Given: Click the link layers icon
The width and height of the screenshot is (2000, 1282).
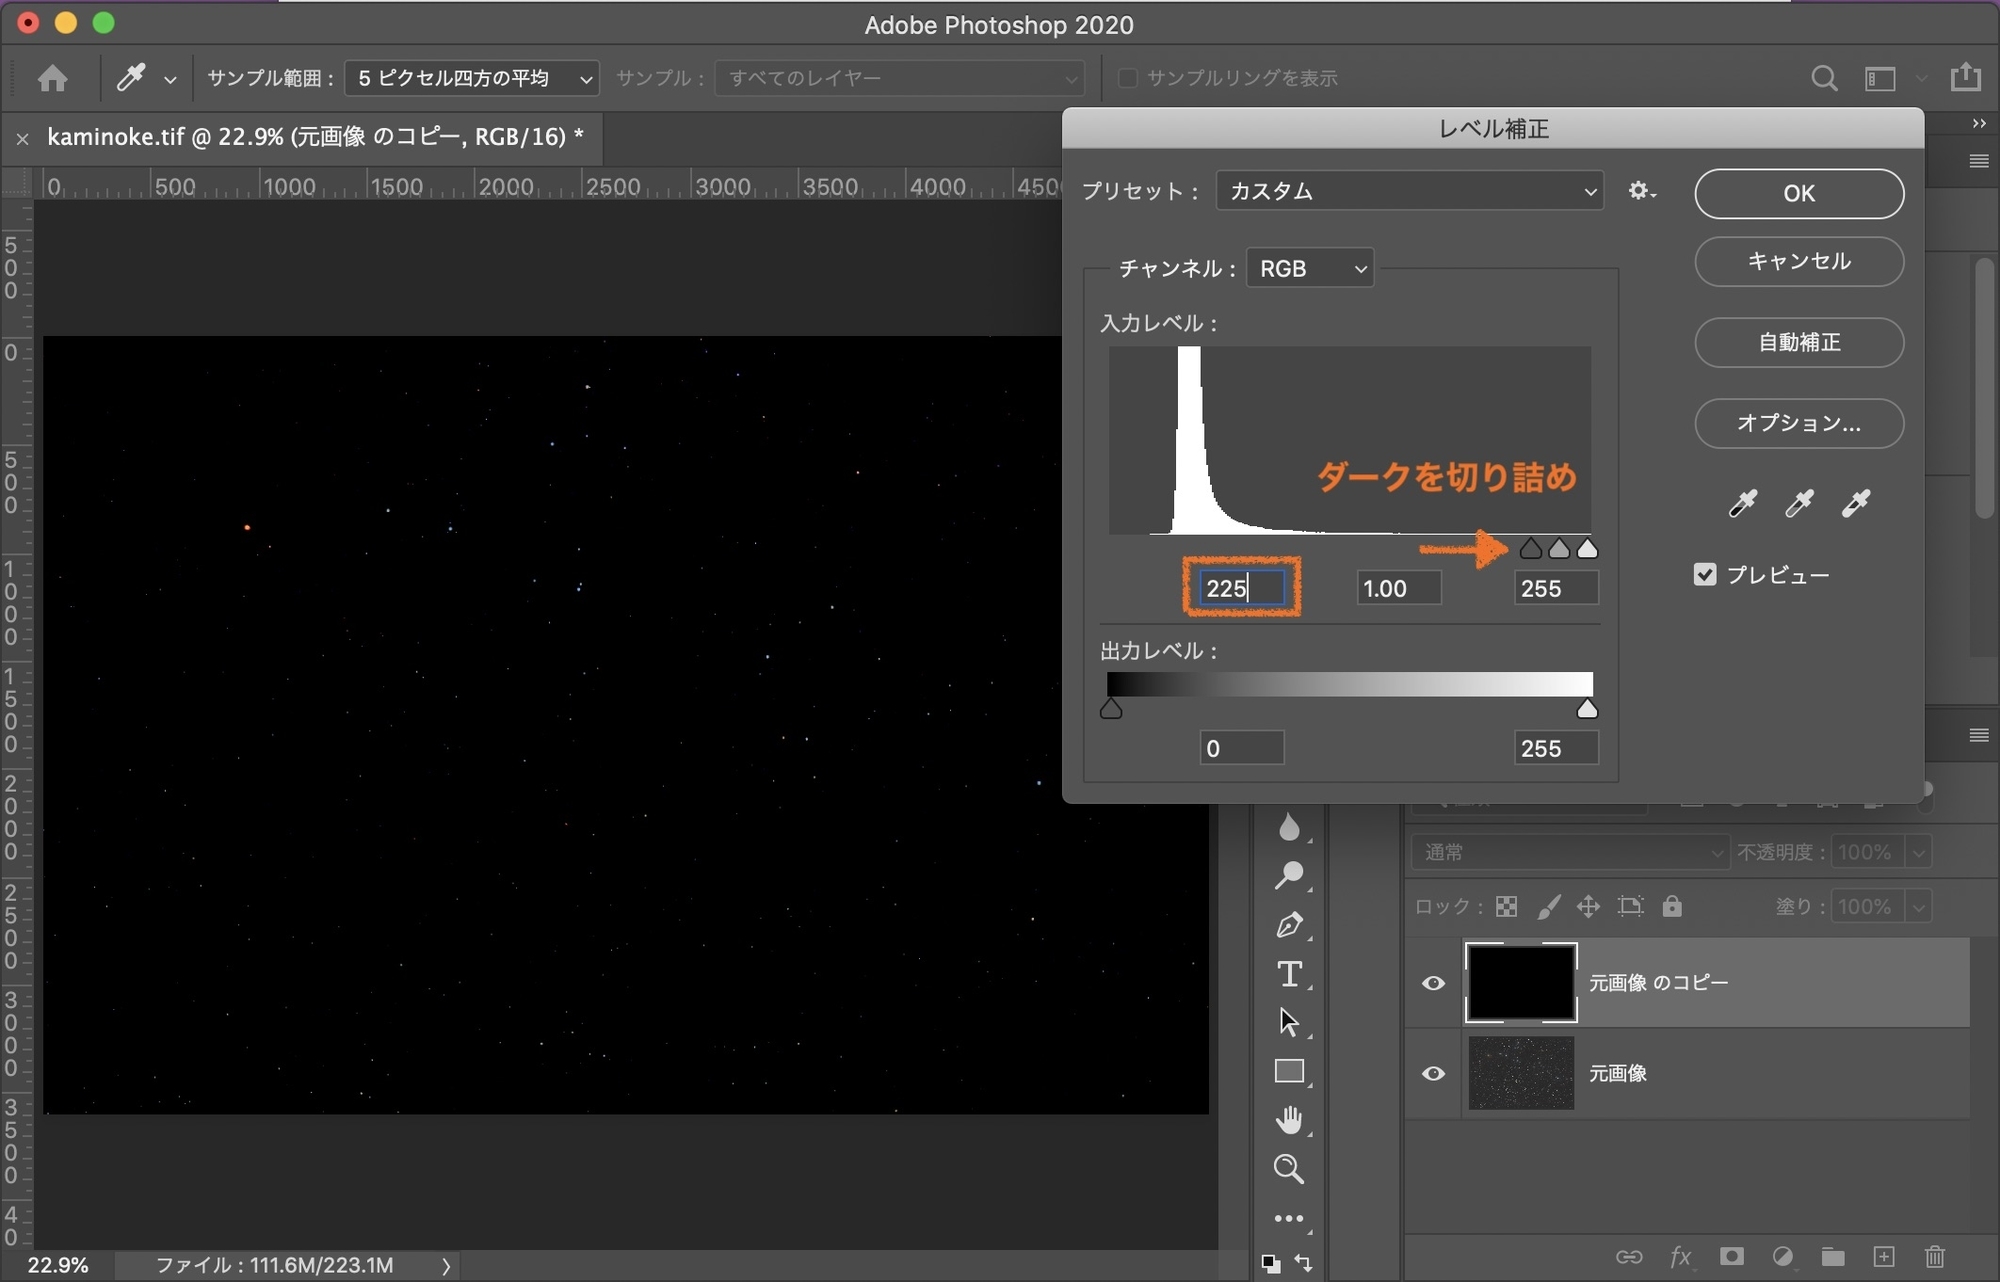Looking at the screenshot, I should (x=1629, y=1257).
